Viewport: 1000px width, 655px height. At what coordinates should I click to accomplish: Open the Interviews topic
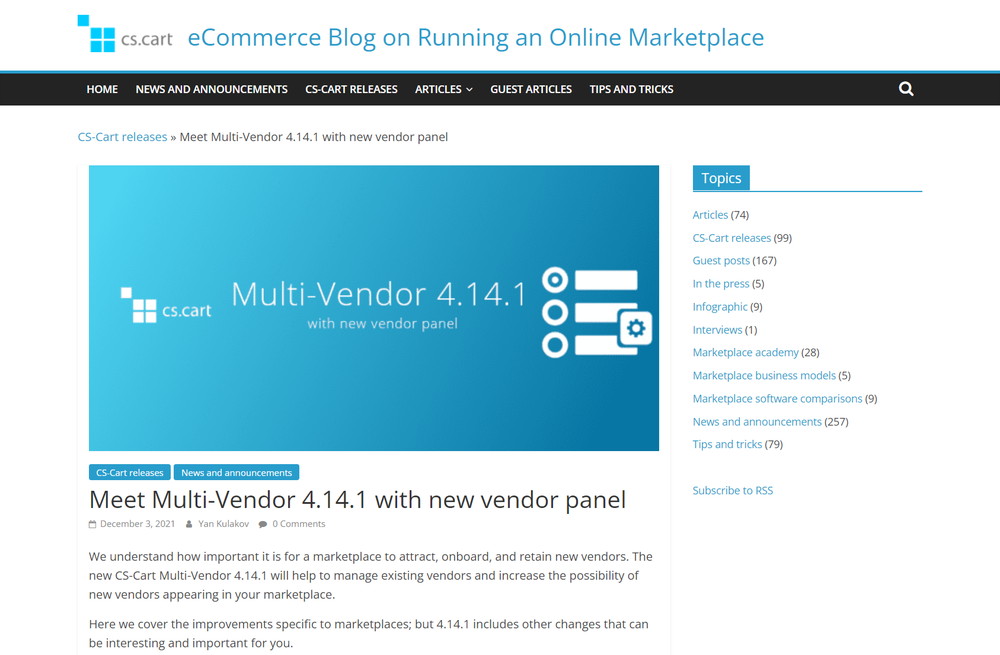[717, 330]
